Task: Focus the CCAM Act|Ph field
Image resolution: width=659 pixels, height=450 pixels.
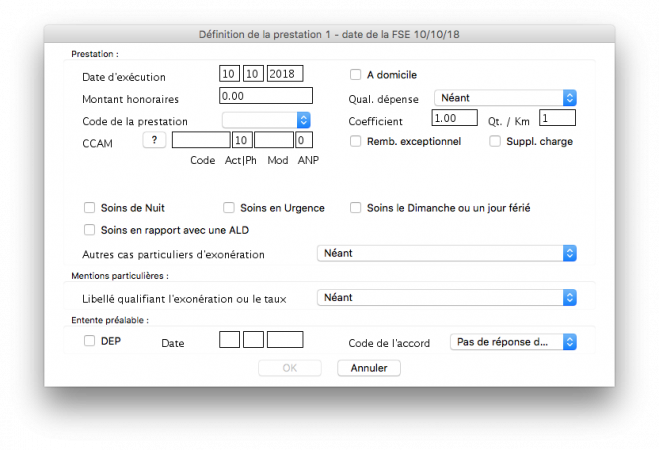Action: point(243,140)
